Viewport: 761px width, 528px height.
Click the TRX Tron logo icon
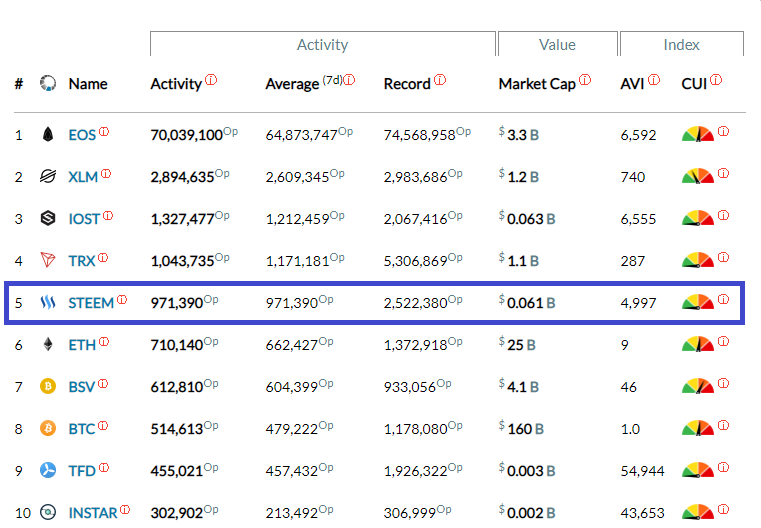(48, 260)
